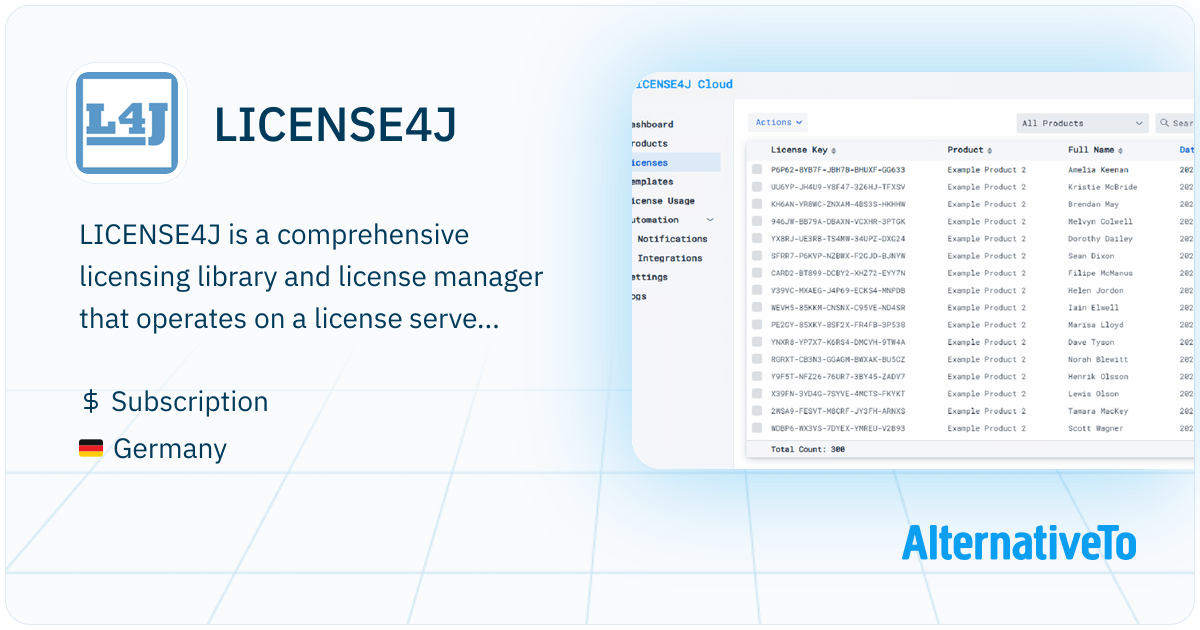Open Products in the sidebar
This screenshot has height=630, width=1200.
pos(650,144)
